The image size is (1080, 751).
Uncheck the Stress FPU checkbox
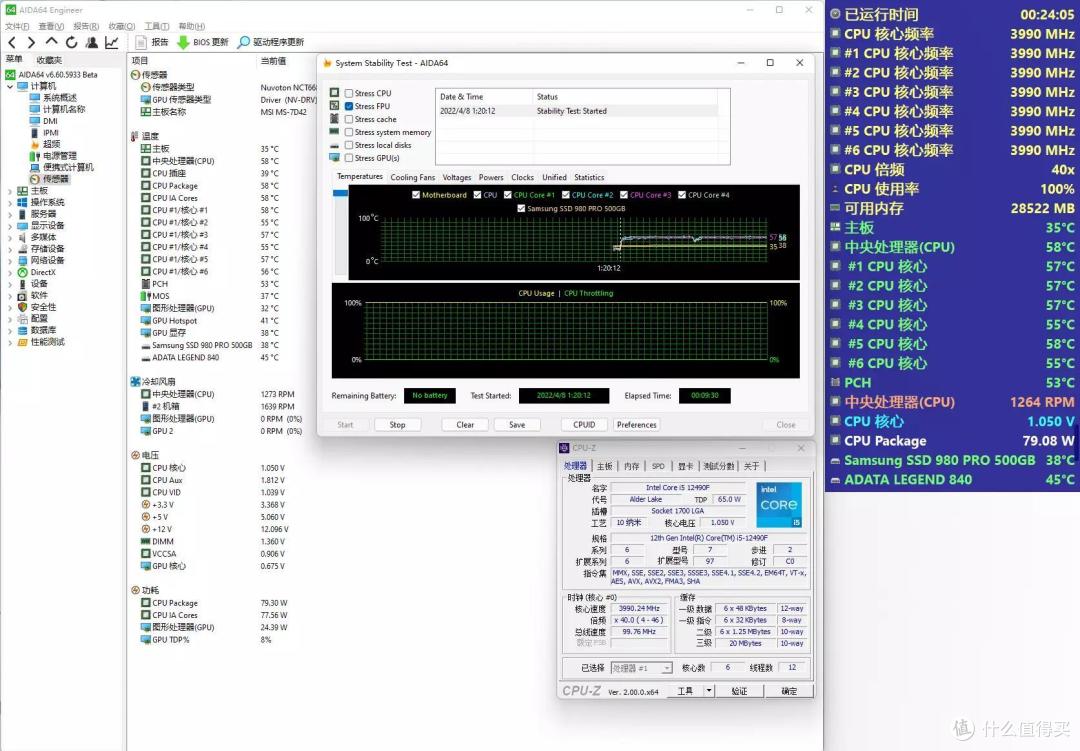(x=349, y=106)
